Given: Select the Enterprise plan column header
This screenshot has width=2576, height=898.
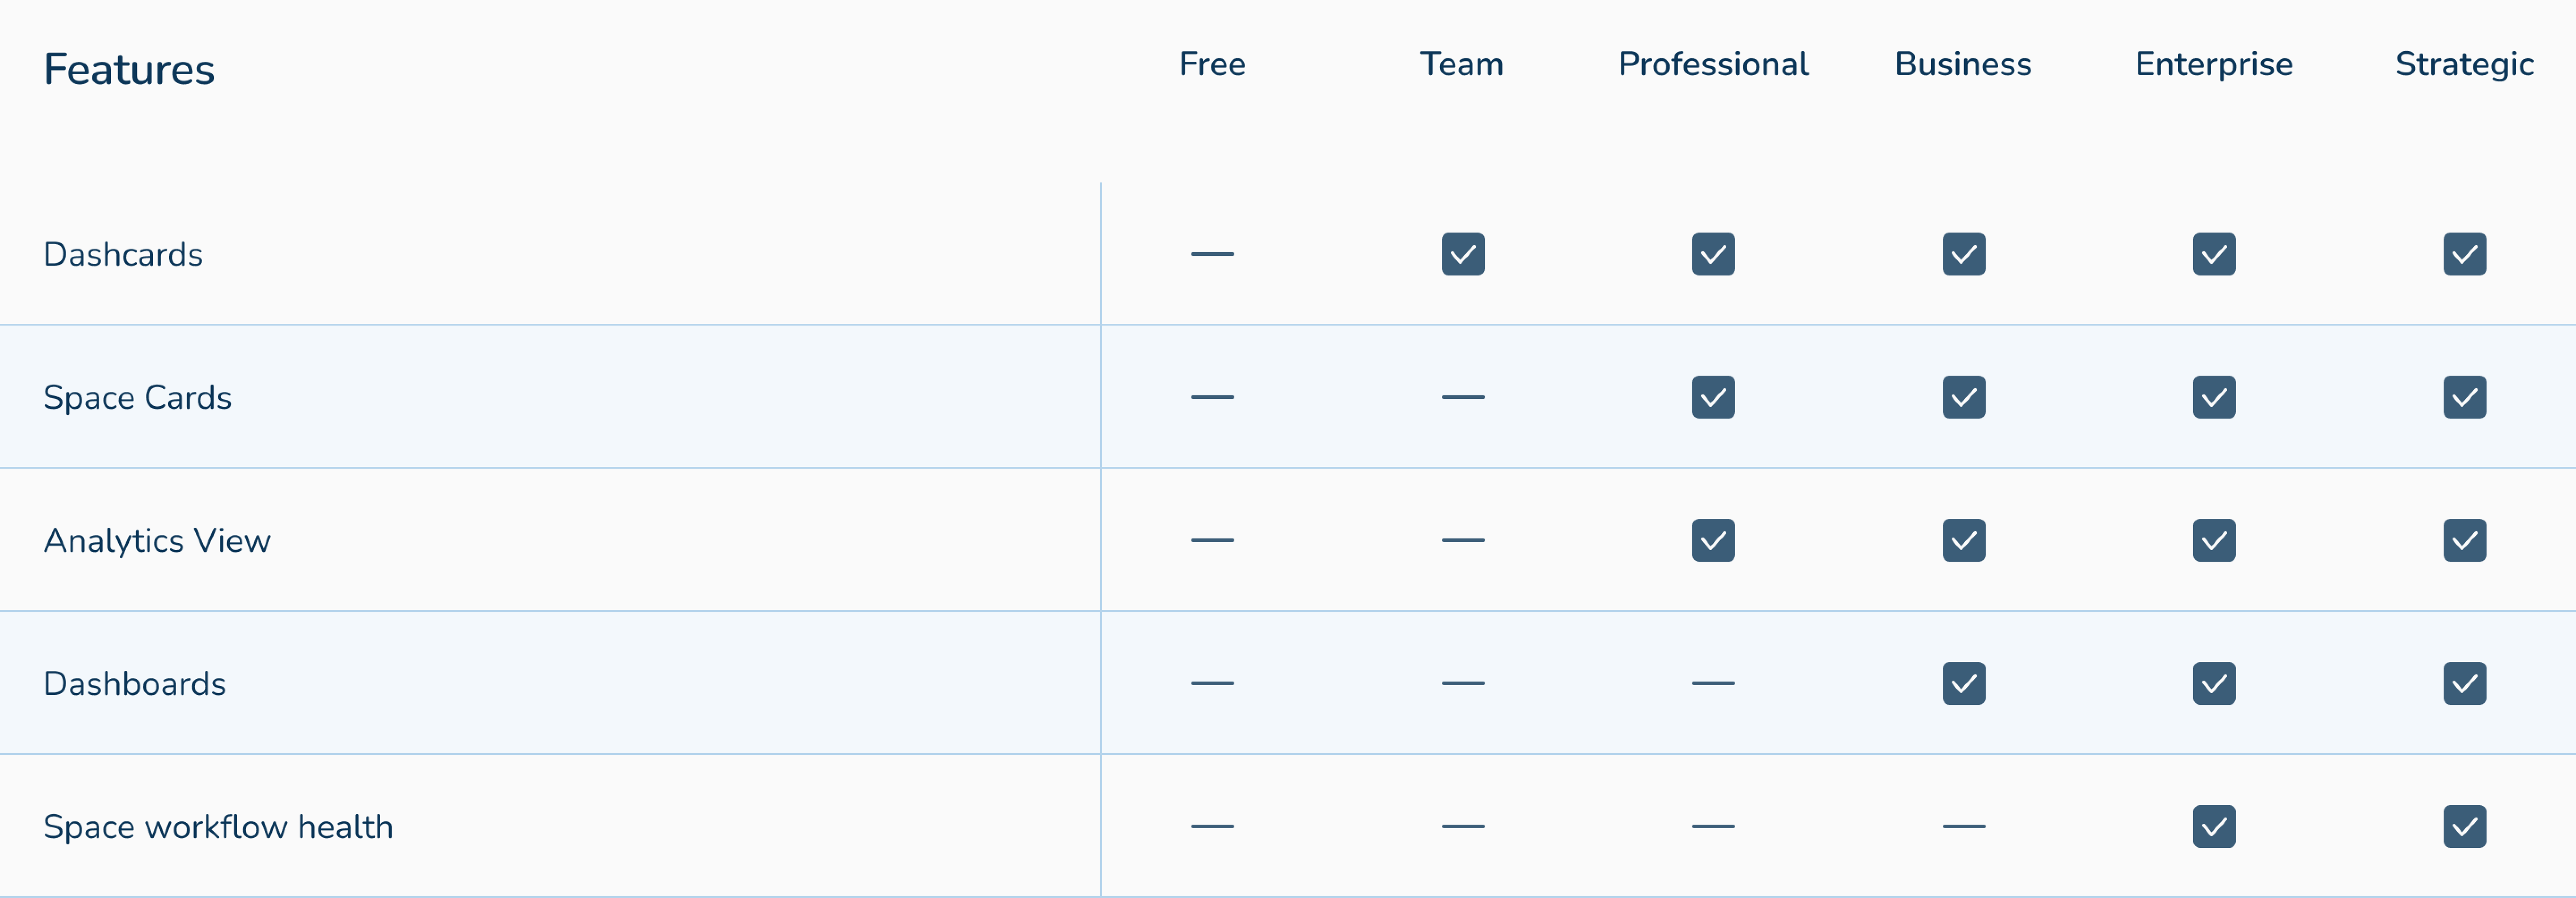Looking at the screenshot, I should pyautogui.click(x=2214, y=64).
